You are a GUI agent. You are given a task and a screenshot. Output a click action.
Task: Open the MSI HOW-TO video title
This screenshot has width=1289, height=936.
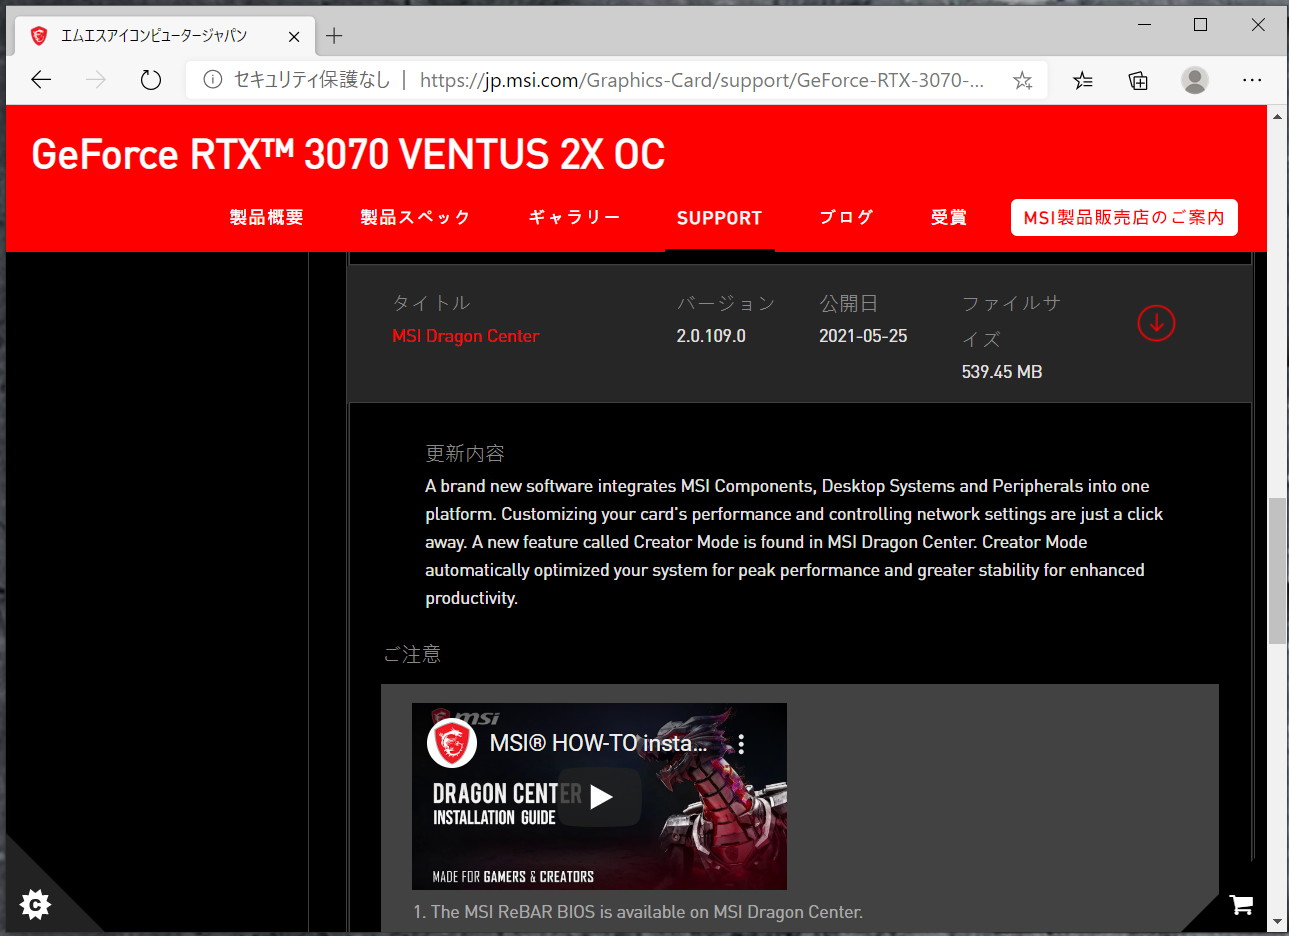point(598,743)
